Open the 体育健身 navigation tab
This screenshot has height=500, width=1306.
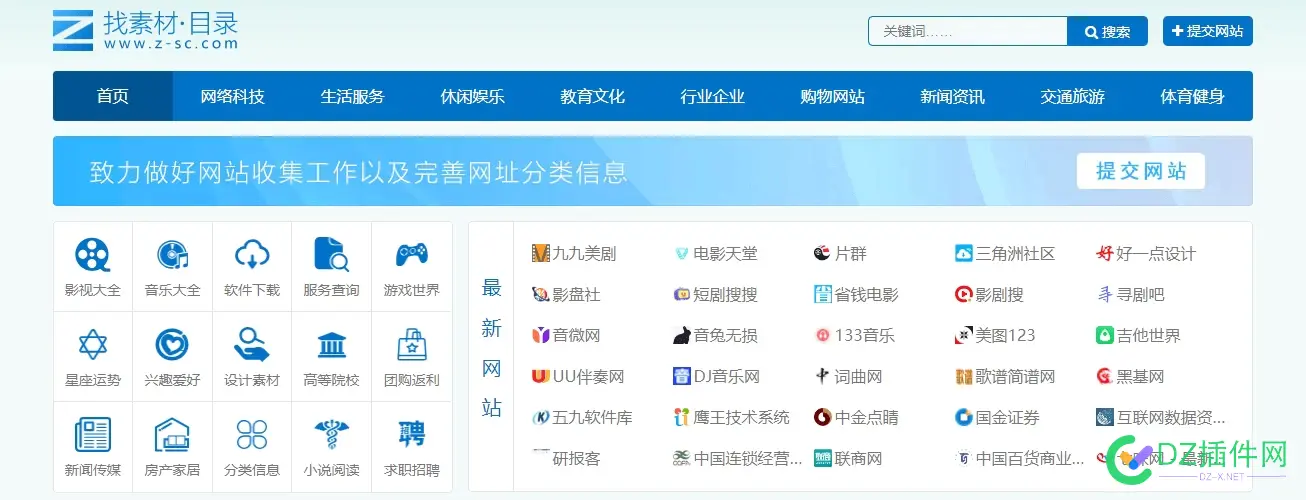pyautogui.click(x=1193, y=97)
